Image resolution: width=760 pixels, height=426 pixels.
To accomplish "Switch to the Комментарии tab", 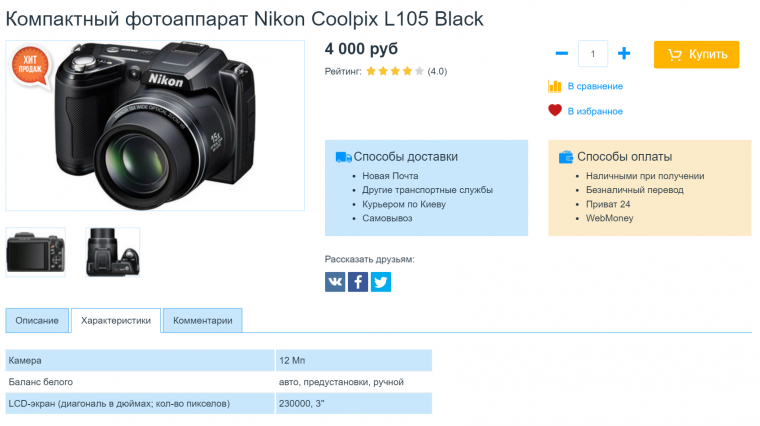I will (202, 321).
